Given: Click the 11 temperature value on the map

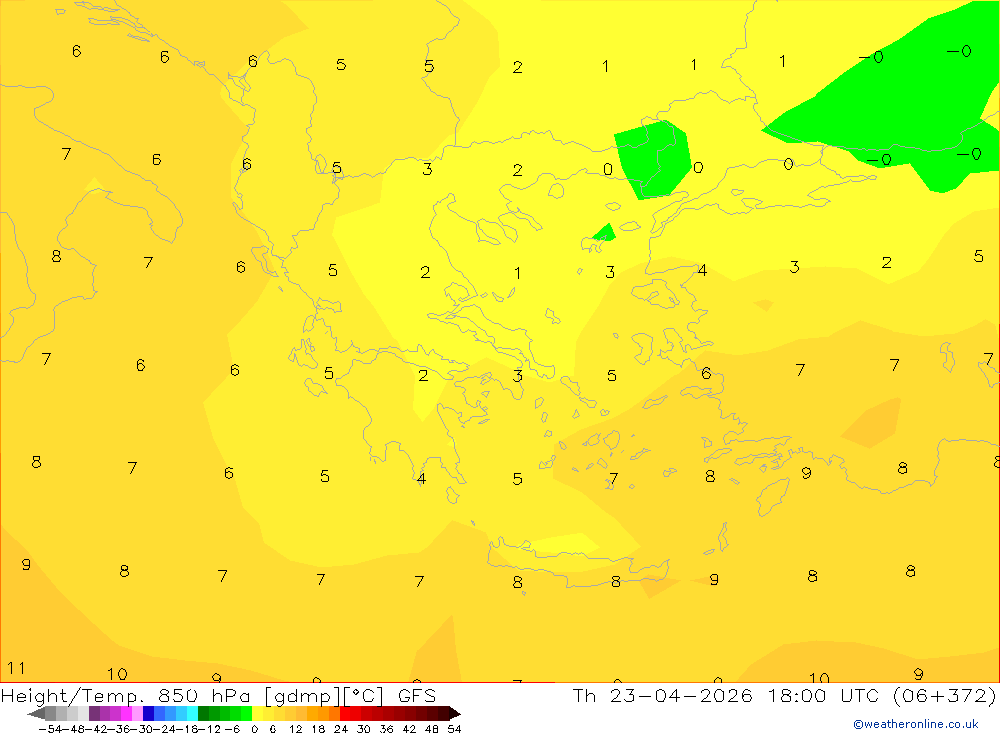Looking at the screenshot, I should [16, 668].
